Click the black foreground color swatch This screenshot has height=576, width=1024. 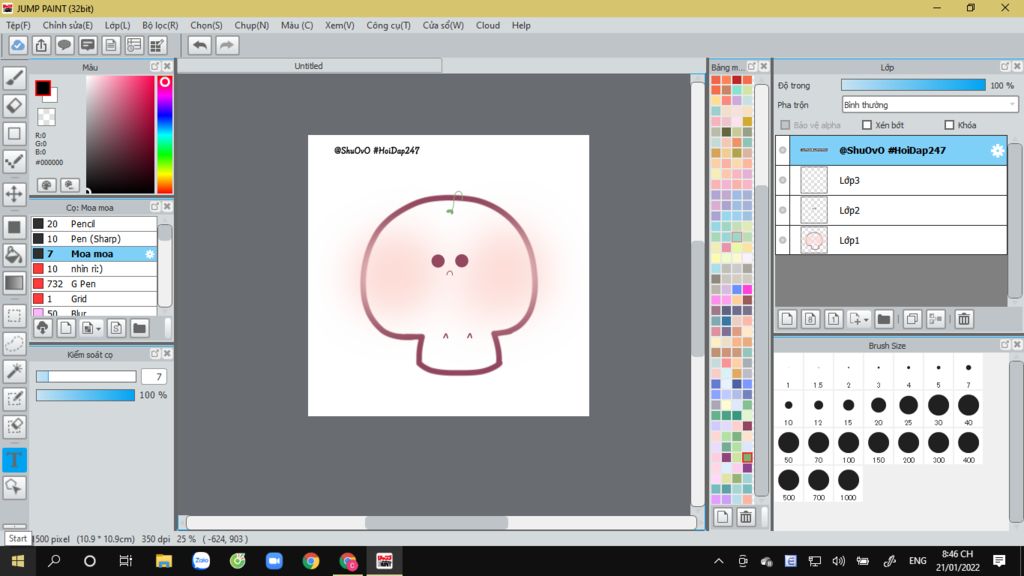[42, 88]
